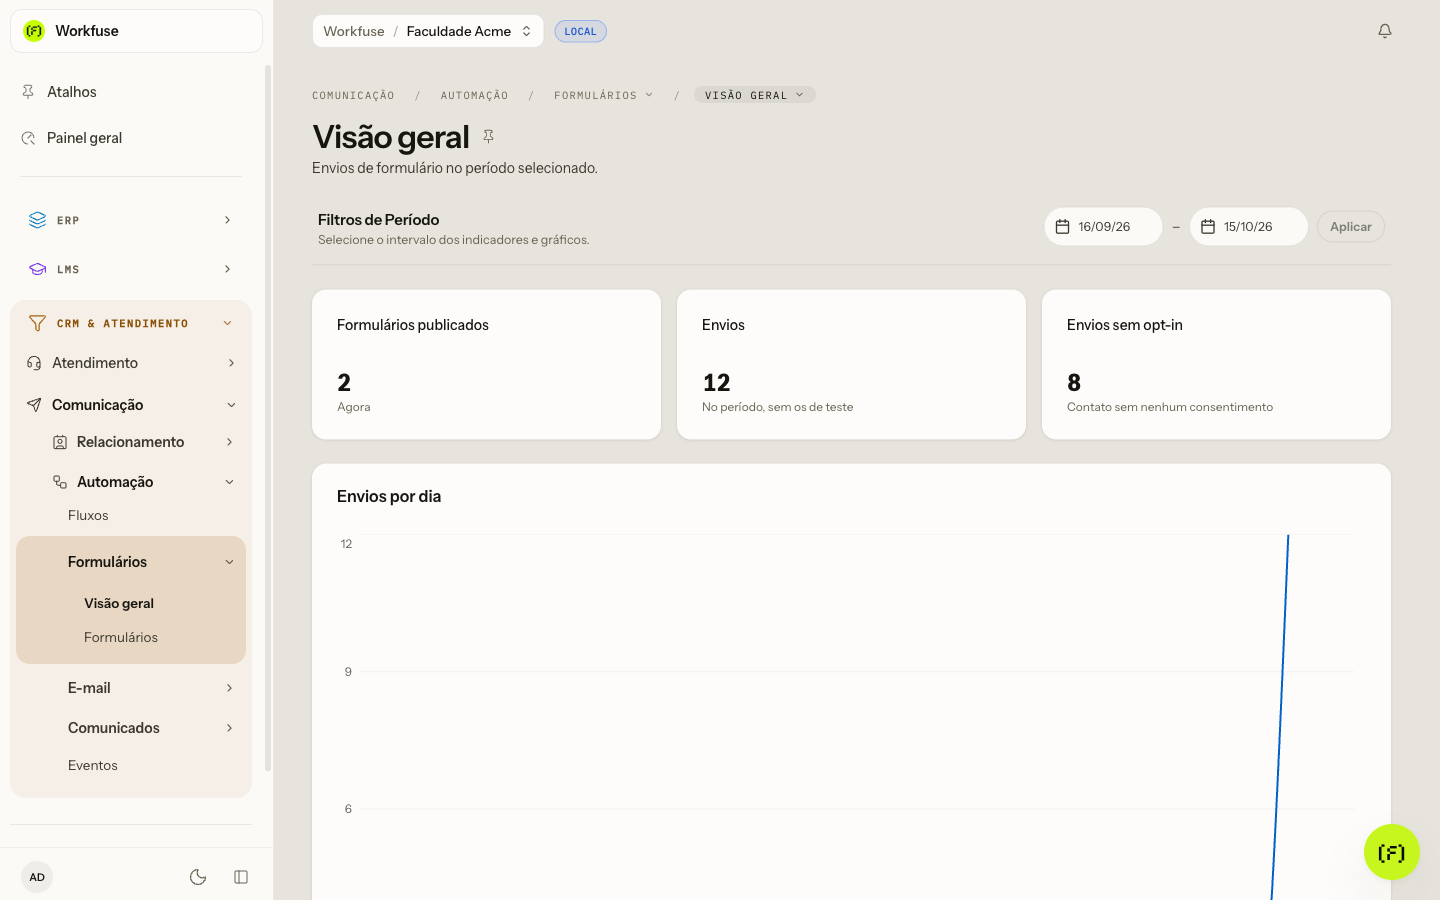Screen dimensions: 1440x900
Task: Open the AD user avatar menu
Action: (x=37, y=877)
